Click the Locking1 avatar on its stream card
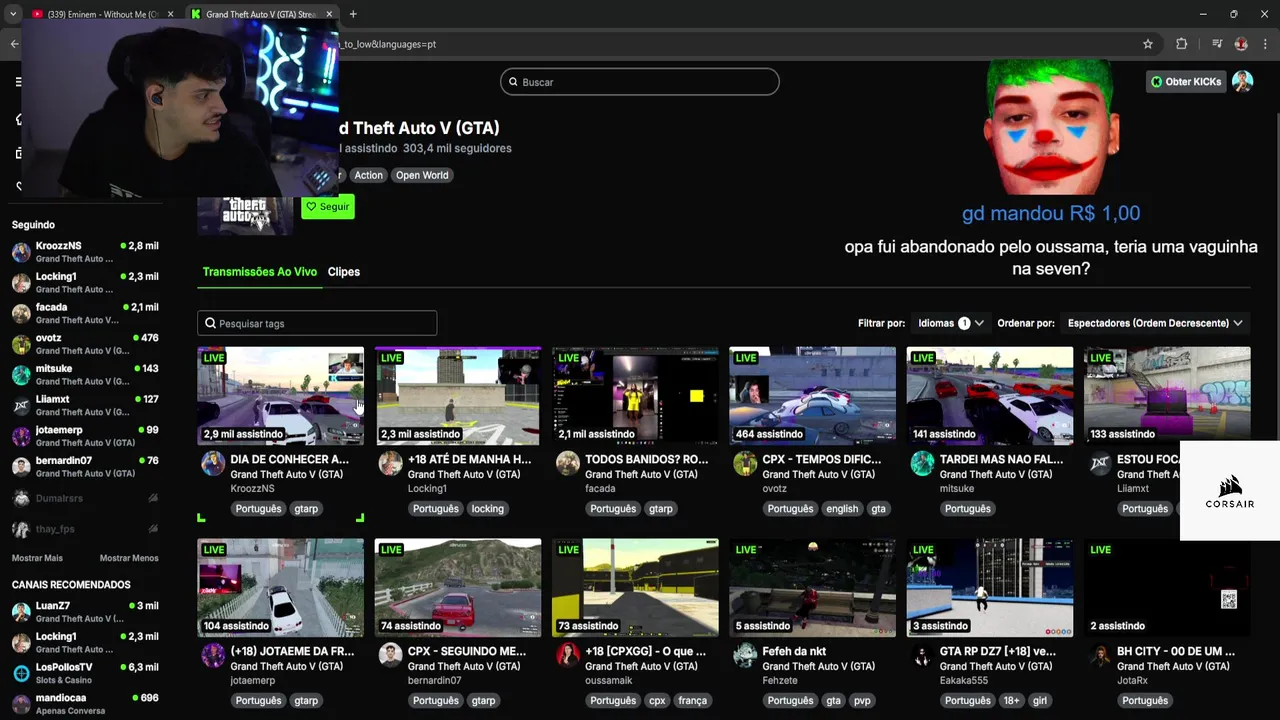Image resolution: width=1280 pixels, height=720 pixels. click(390, 463)
